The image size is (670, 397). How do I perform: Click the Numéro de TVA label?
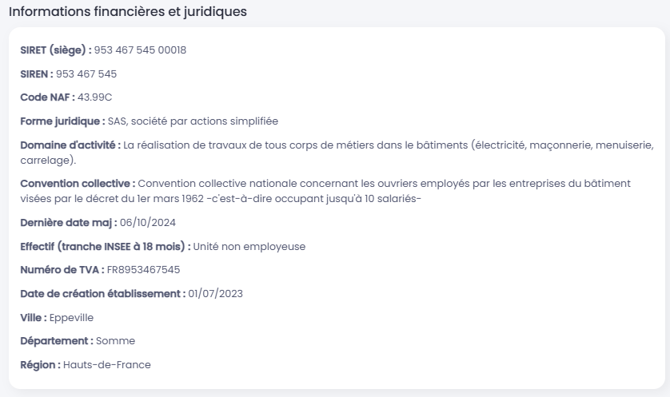pos(62,270)
